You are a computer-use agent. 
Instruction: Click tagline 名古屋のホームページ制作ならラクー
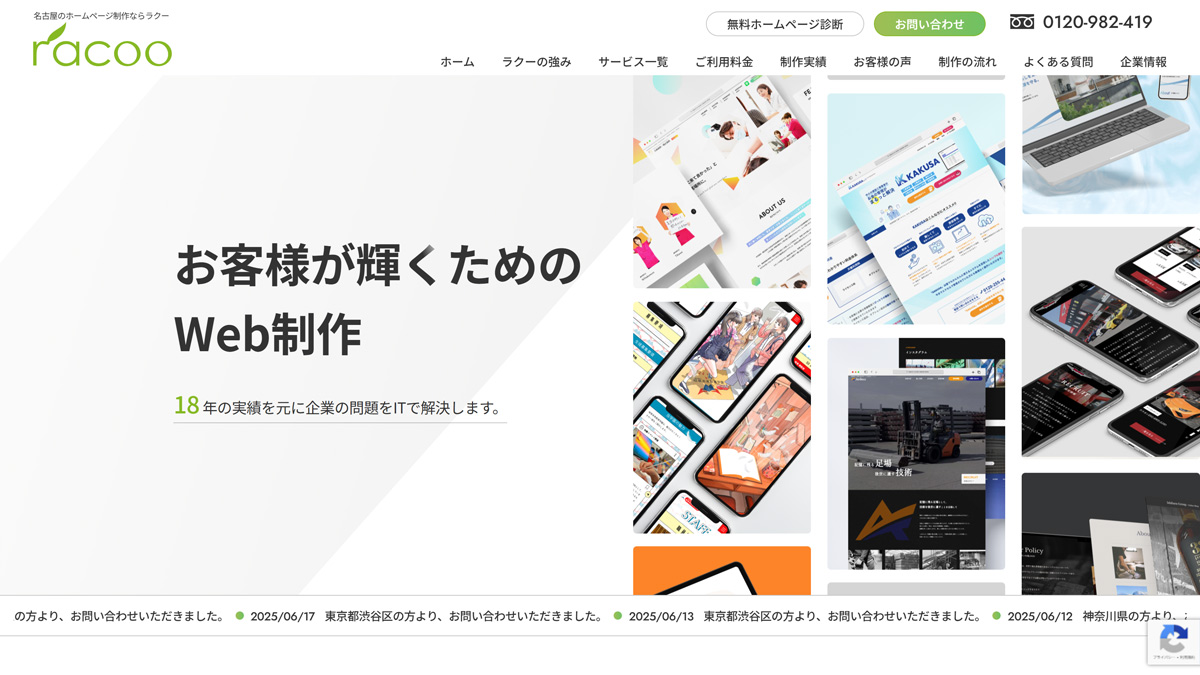coord(101,16)
